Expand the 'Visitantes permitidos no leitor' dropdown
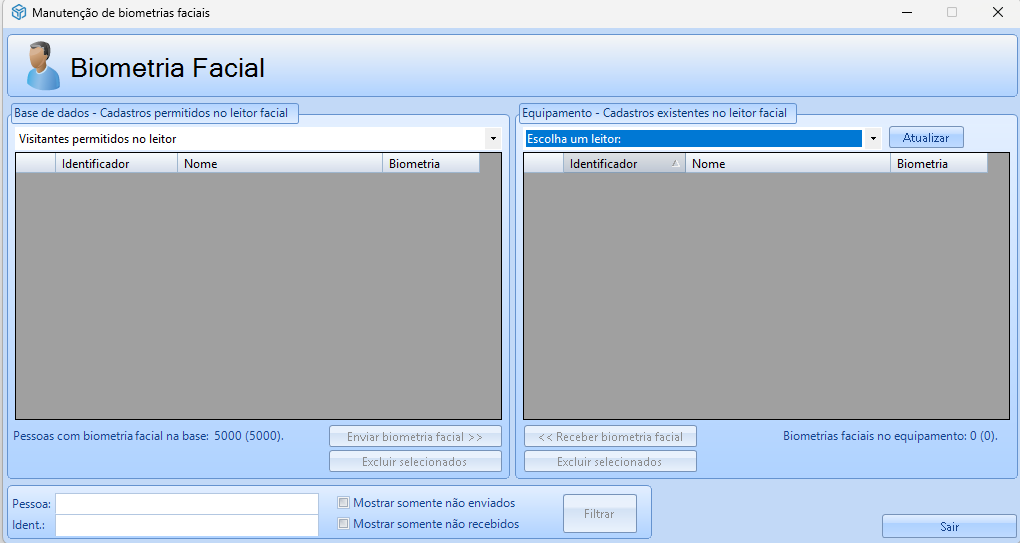1020x543 pixels. point(493,139)
